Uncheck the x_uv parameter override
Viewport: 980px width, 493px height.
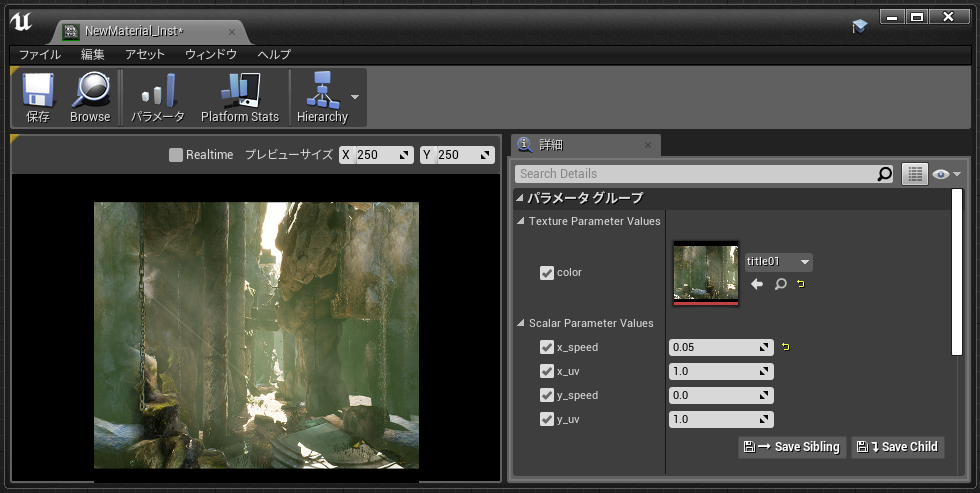pyautogui.click(x=547, y=371)
